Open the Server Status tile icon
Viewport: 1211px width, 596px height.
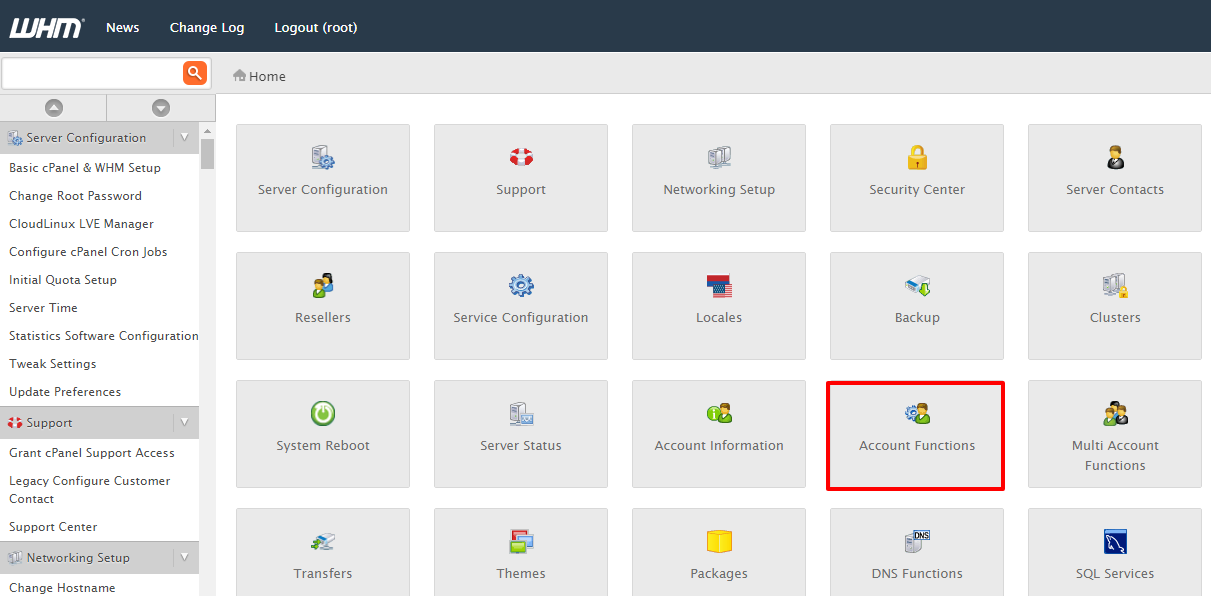521,414
